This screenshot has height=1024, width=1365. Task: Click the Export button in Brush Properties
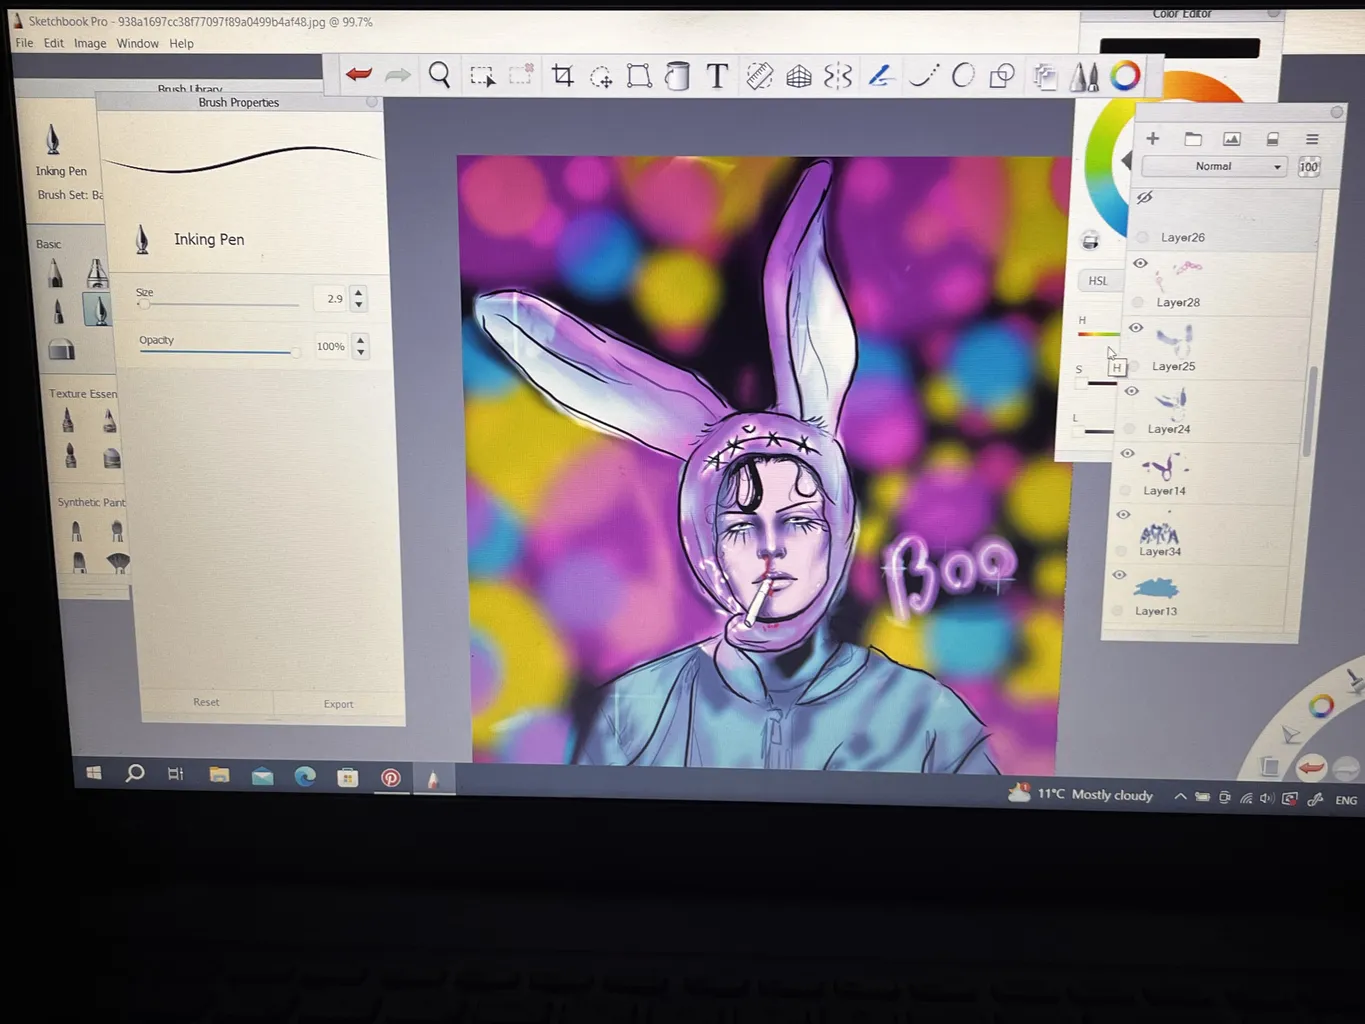pyautogui.click(x=338, y=704)
